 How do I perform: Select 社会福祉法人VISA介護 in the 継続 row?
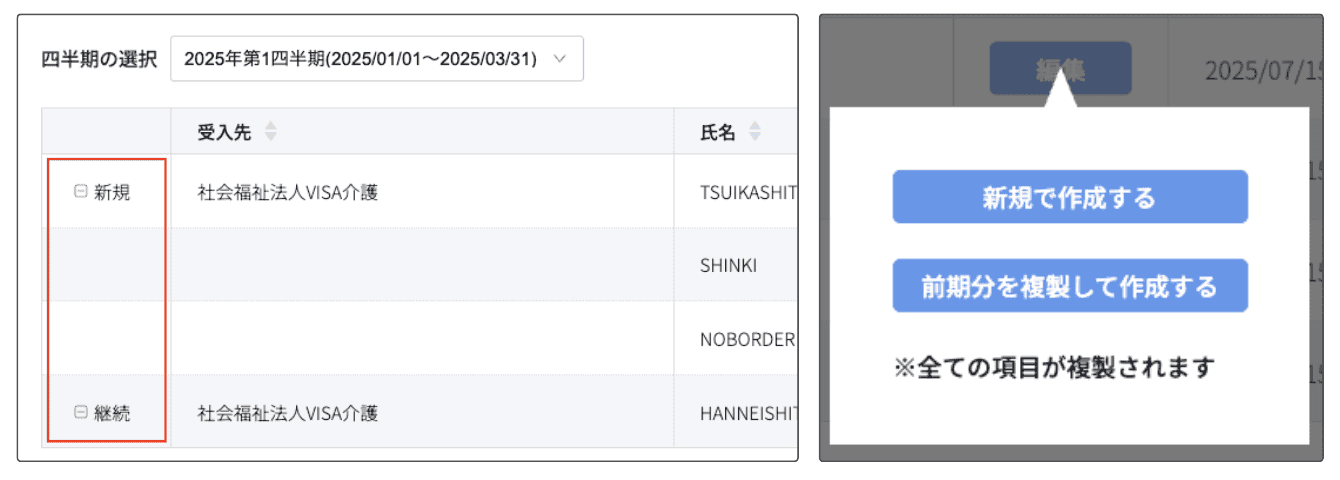click(288, 411)
